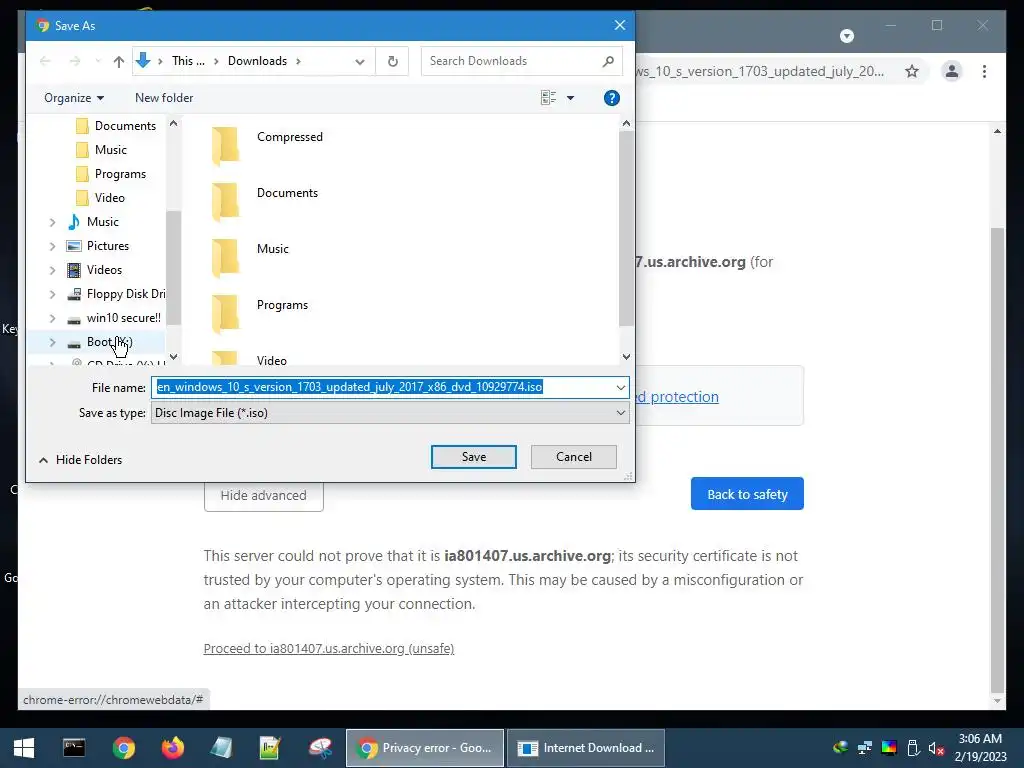Screen dimensions: 1024x768
Task: Create a New folder
Action: [164, 98]
